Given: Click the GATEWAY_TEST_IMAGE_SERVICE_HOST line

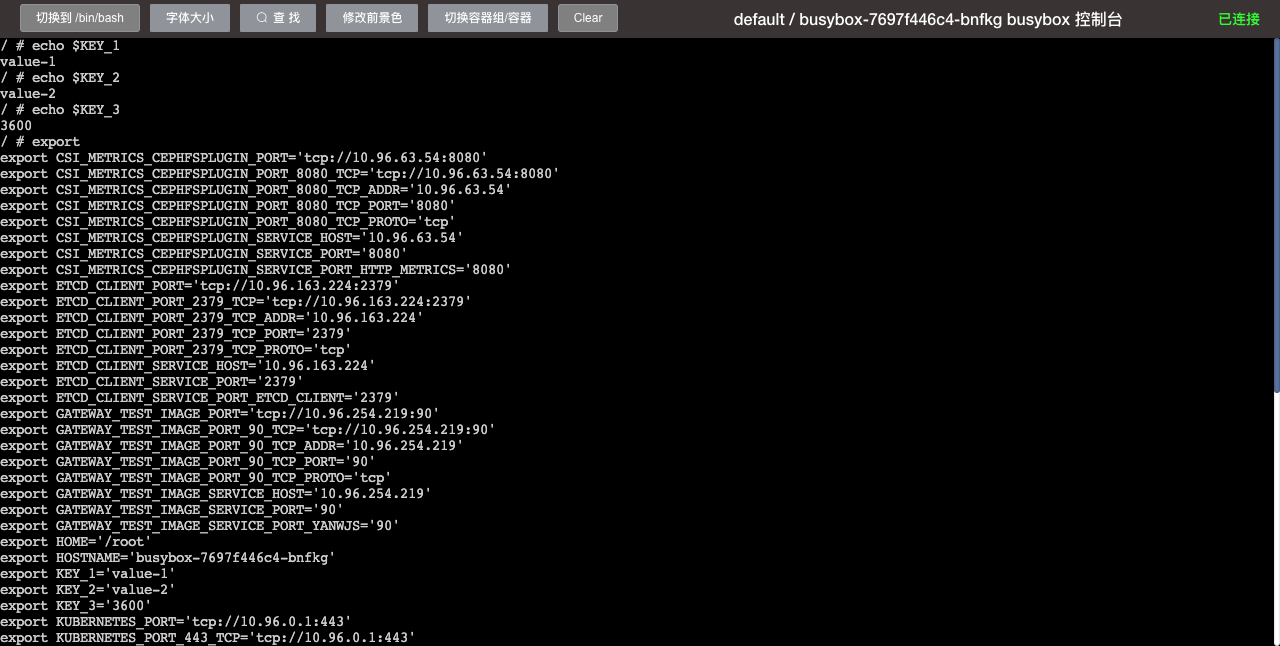Looking at the screenshot, I should [x=216, y=494].
